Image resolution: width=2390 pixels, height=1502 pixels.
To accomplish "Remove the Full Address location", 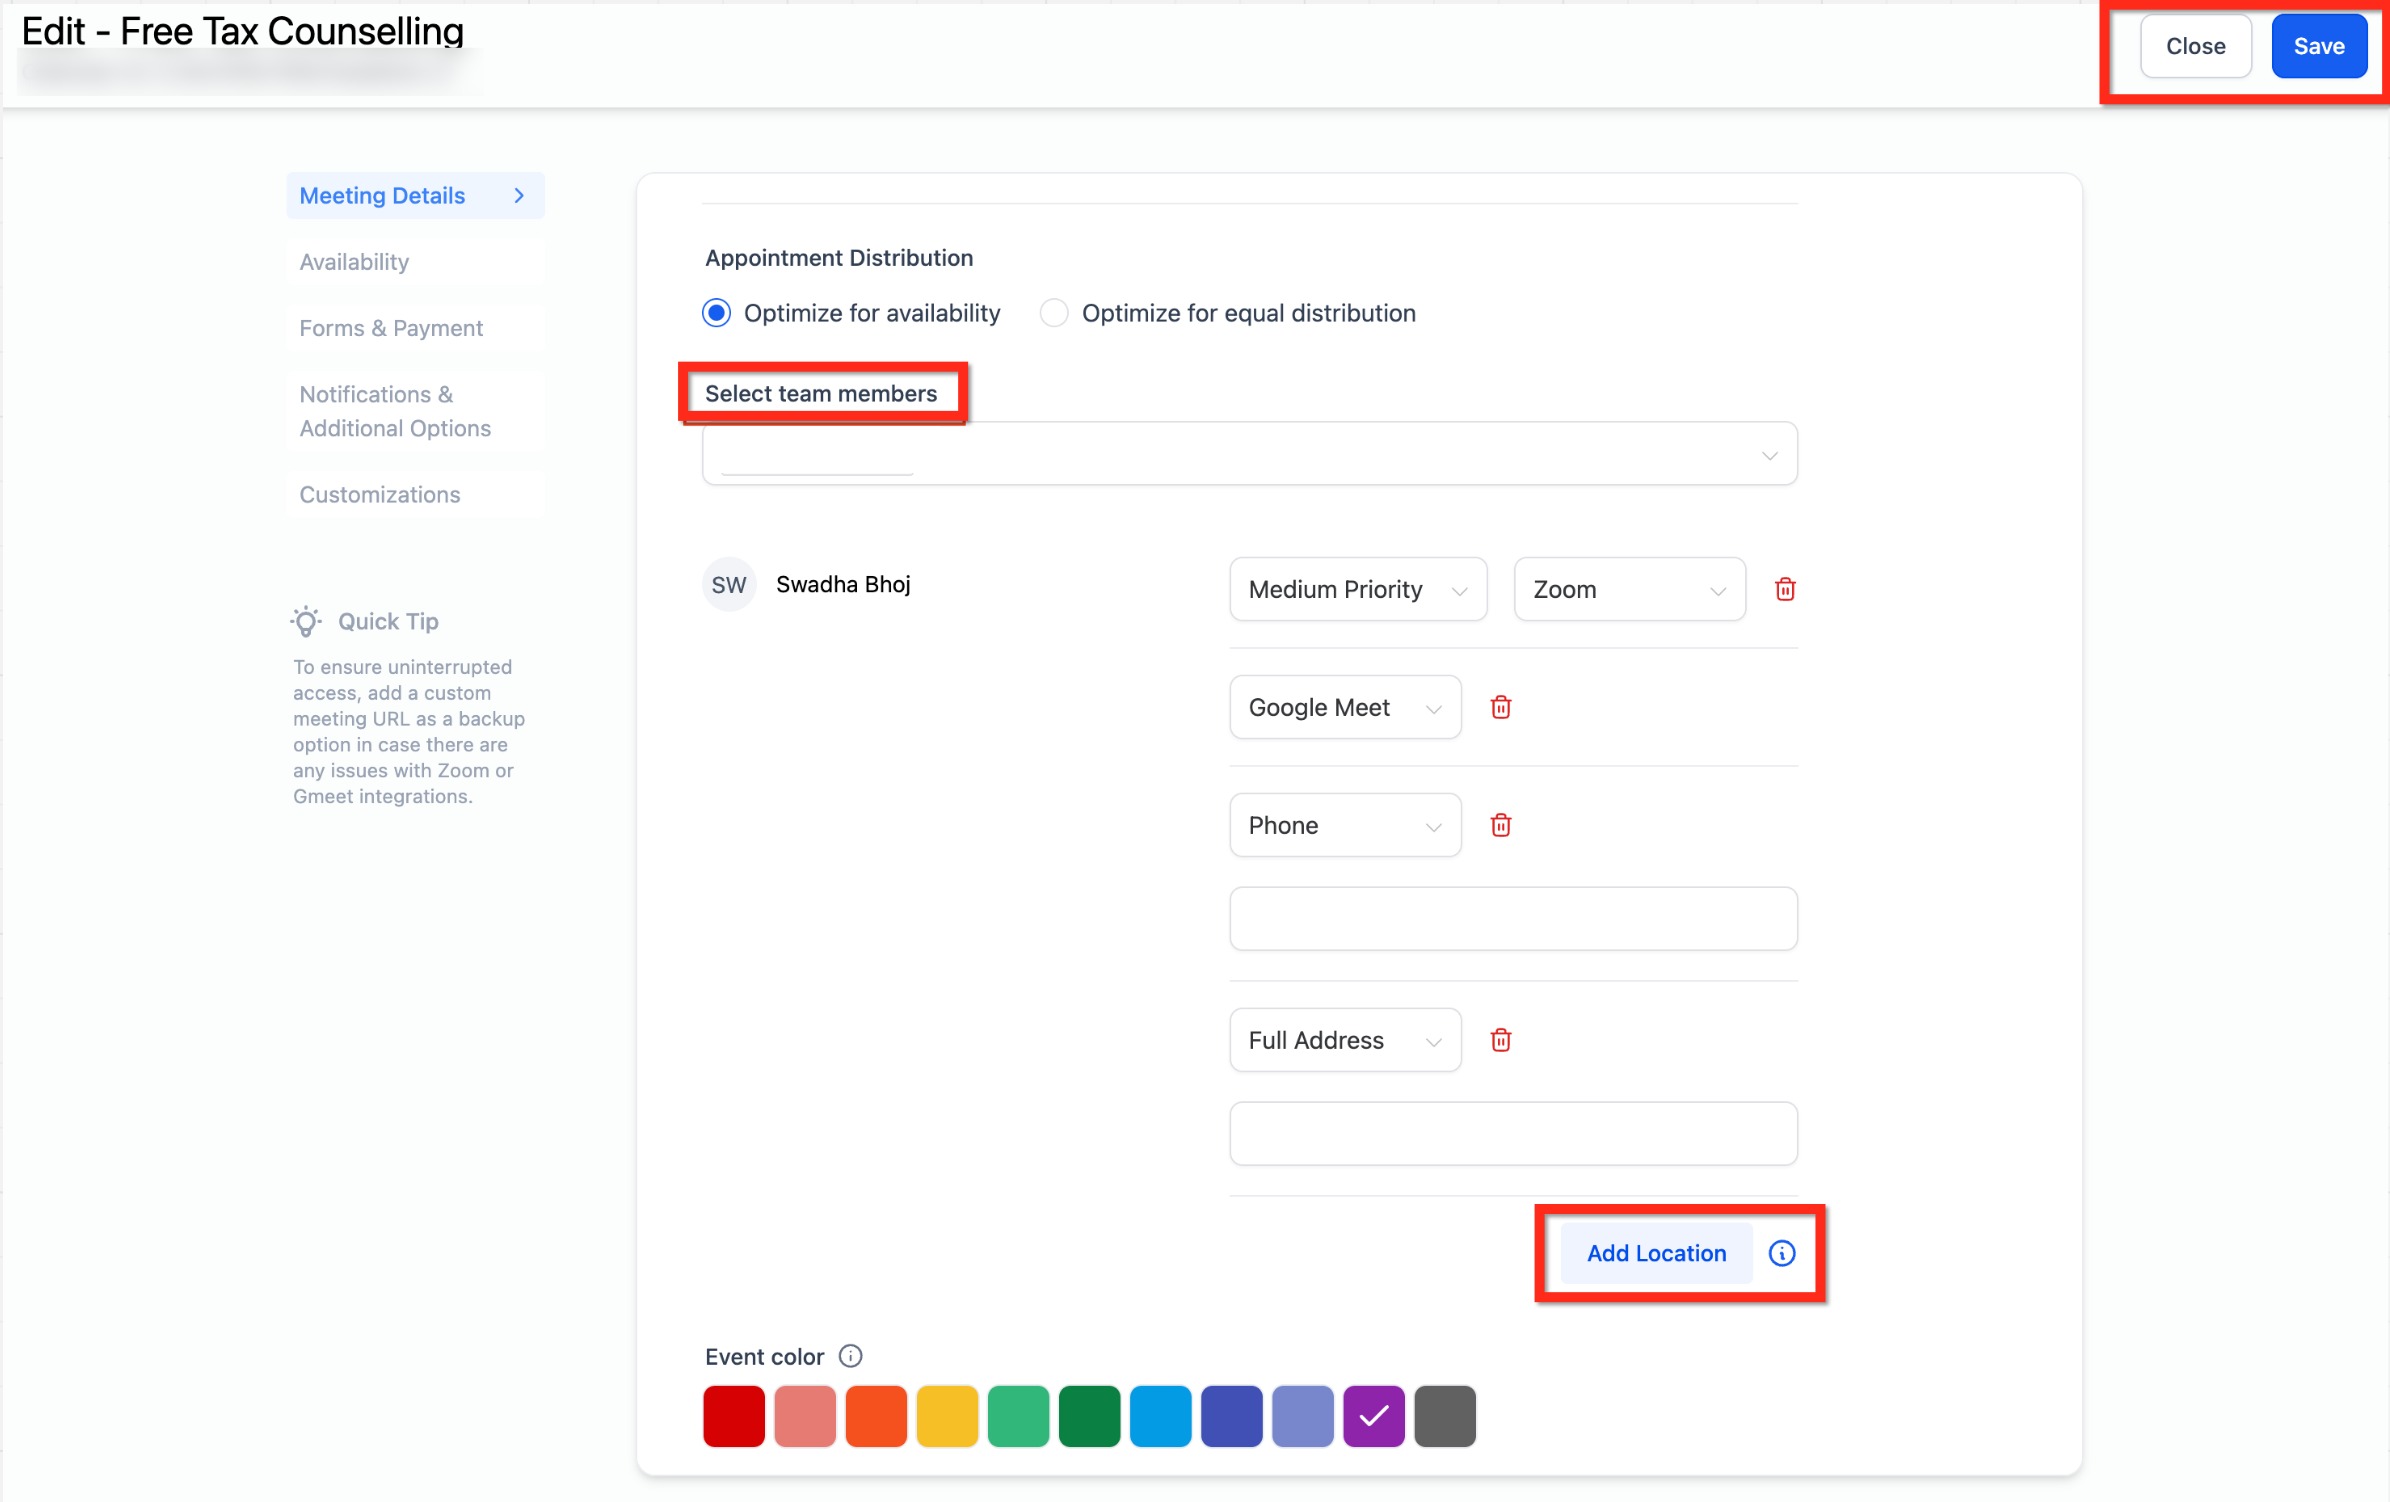I will click(1500, 1040).
